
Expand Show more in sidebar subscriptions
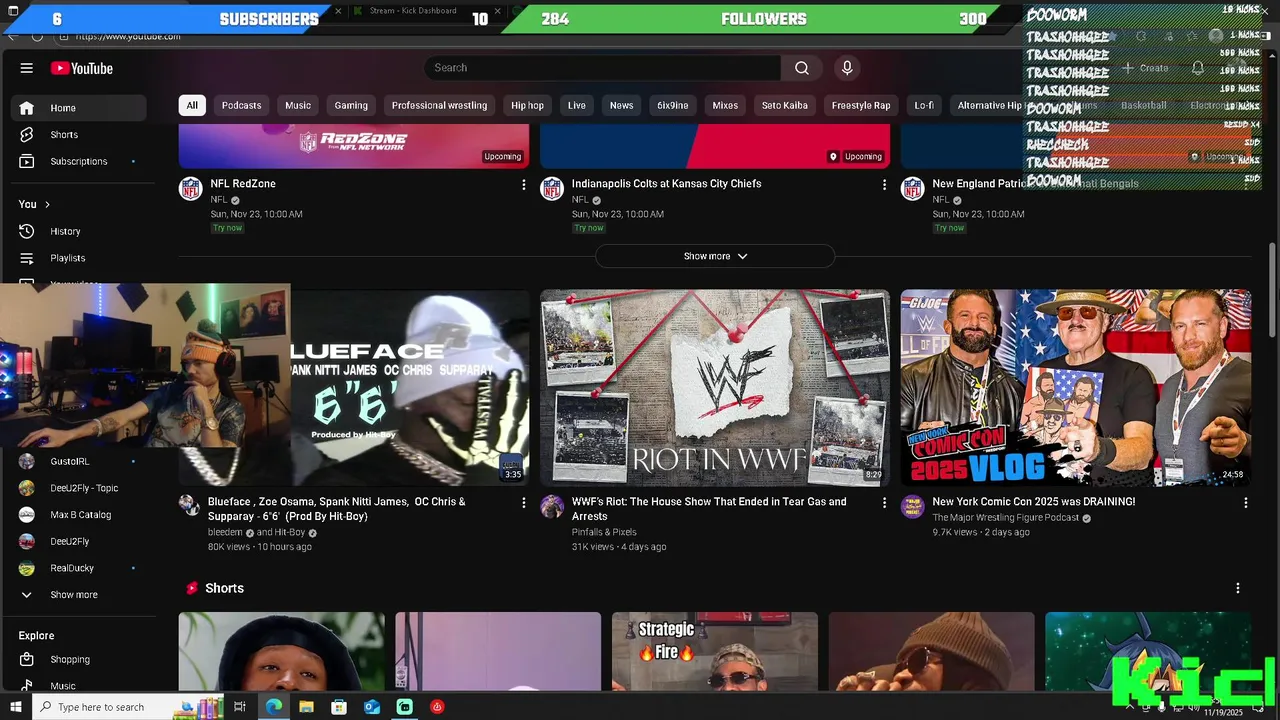coord(79,595)
